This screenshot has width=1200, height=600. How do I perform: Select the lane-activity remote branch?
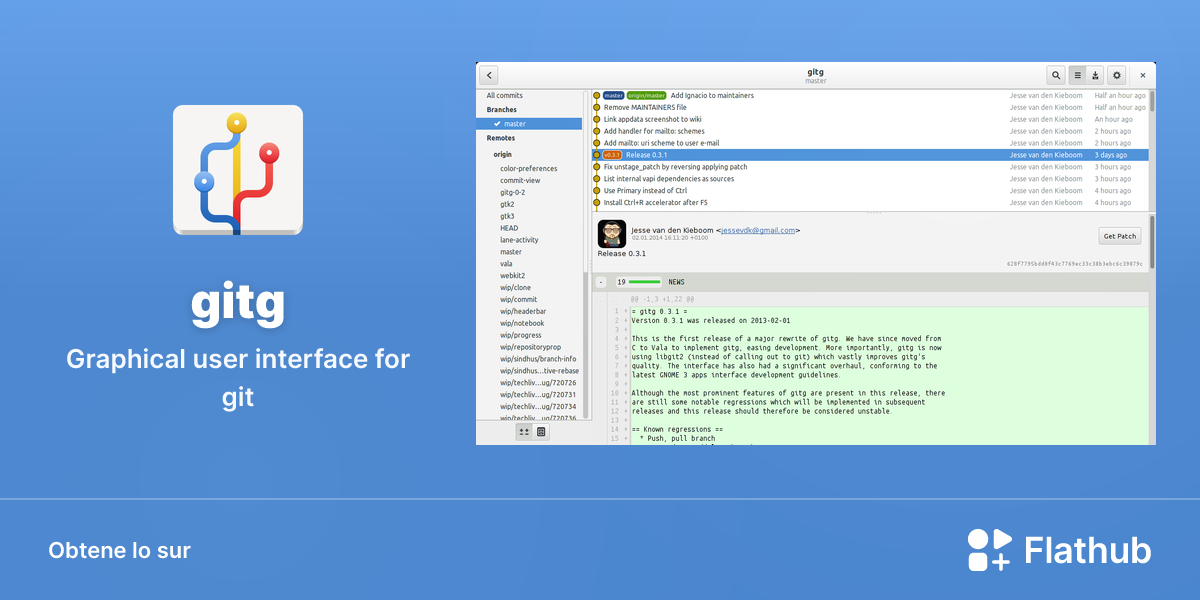519,240
